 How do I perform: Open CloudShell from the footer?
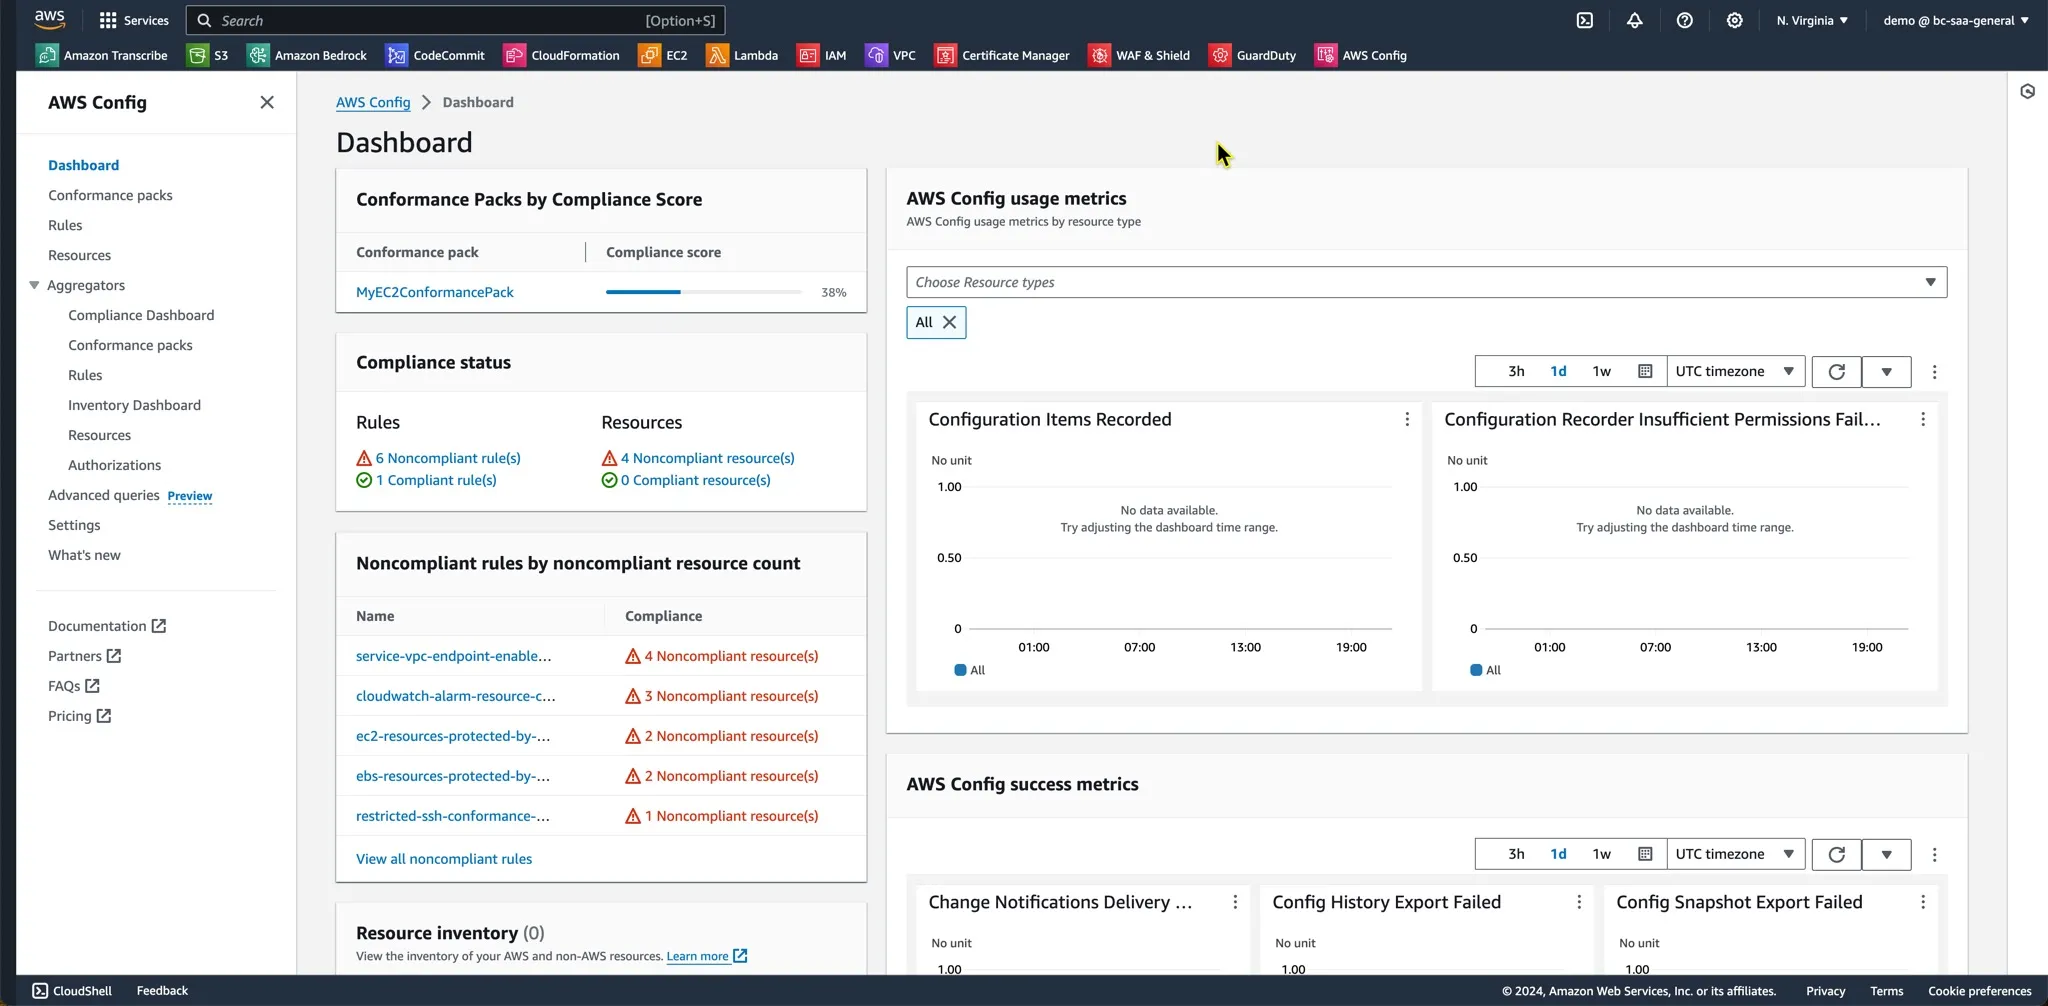72,991
